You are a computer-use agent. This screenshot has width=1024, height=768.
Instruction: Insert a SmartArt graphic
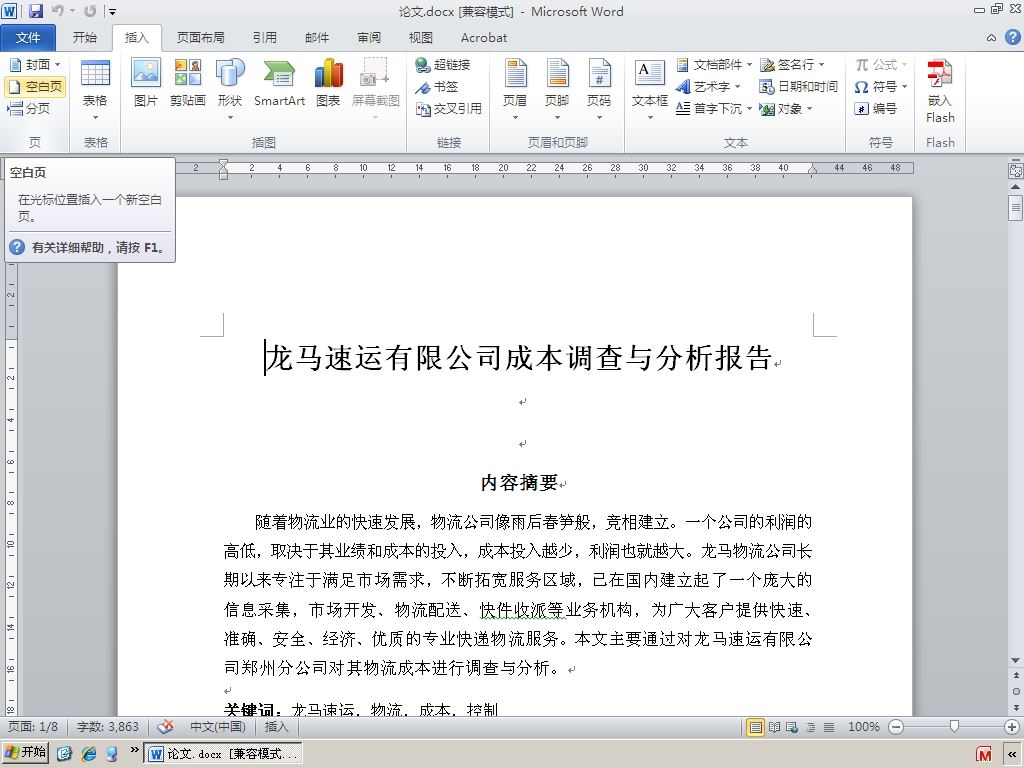(280, 82)
